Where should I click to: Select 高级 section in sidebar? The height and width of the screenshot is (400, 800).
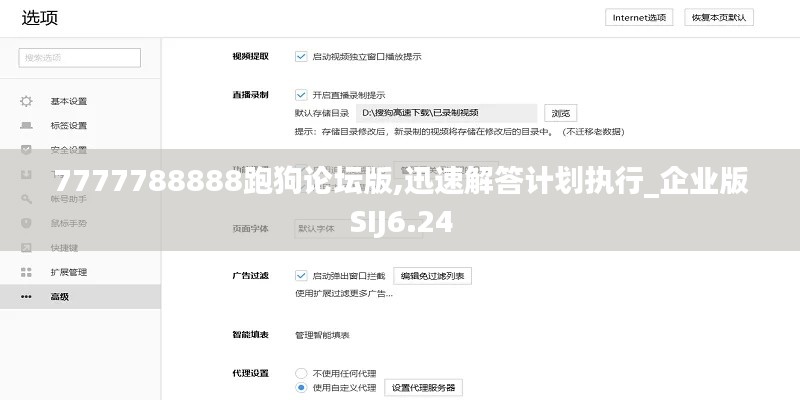click(80, 296)
